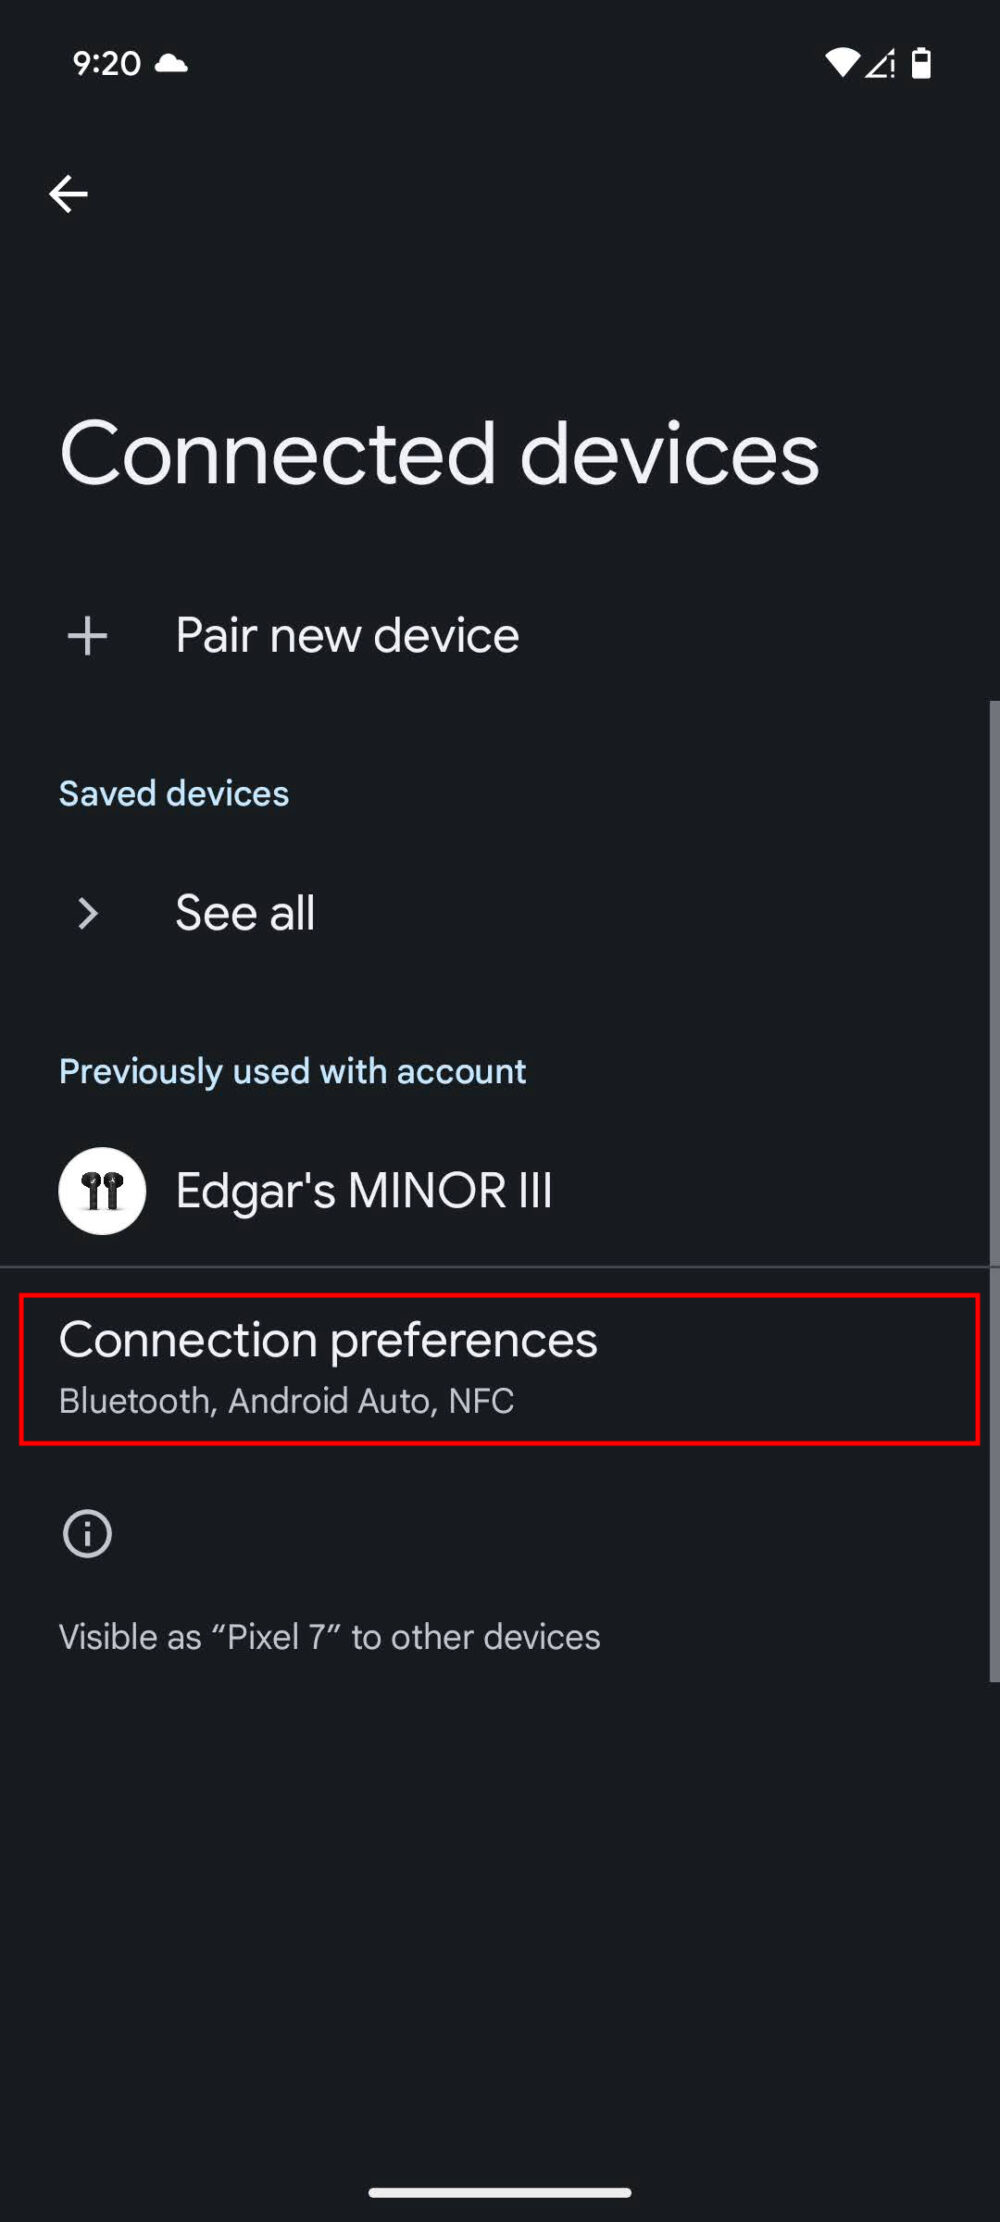
Task: Tap Visible as Pixel 7 to other devices
Action: 329,1636
